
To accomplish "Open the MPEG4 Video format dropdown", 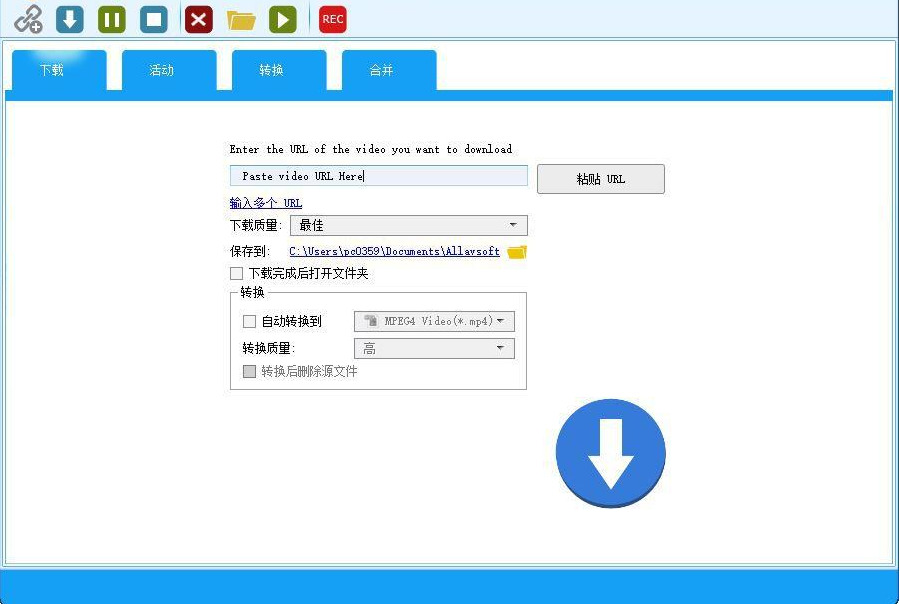I will click(x=434, y=322).
